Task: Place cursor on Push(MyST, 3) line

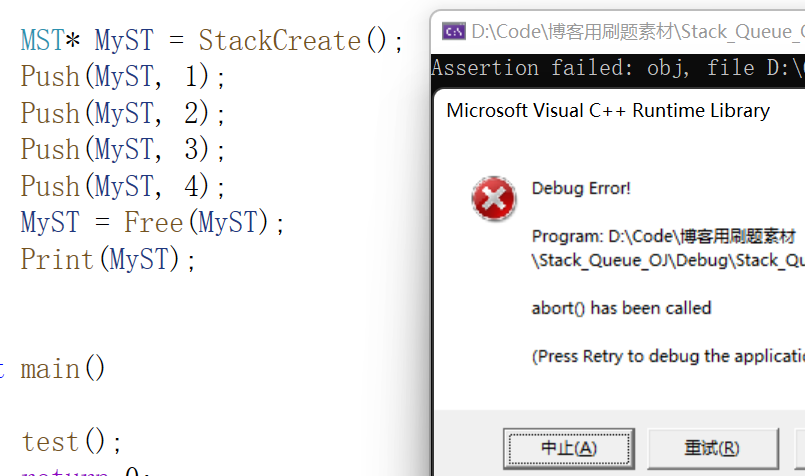Action: (122, 149)
